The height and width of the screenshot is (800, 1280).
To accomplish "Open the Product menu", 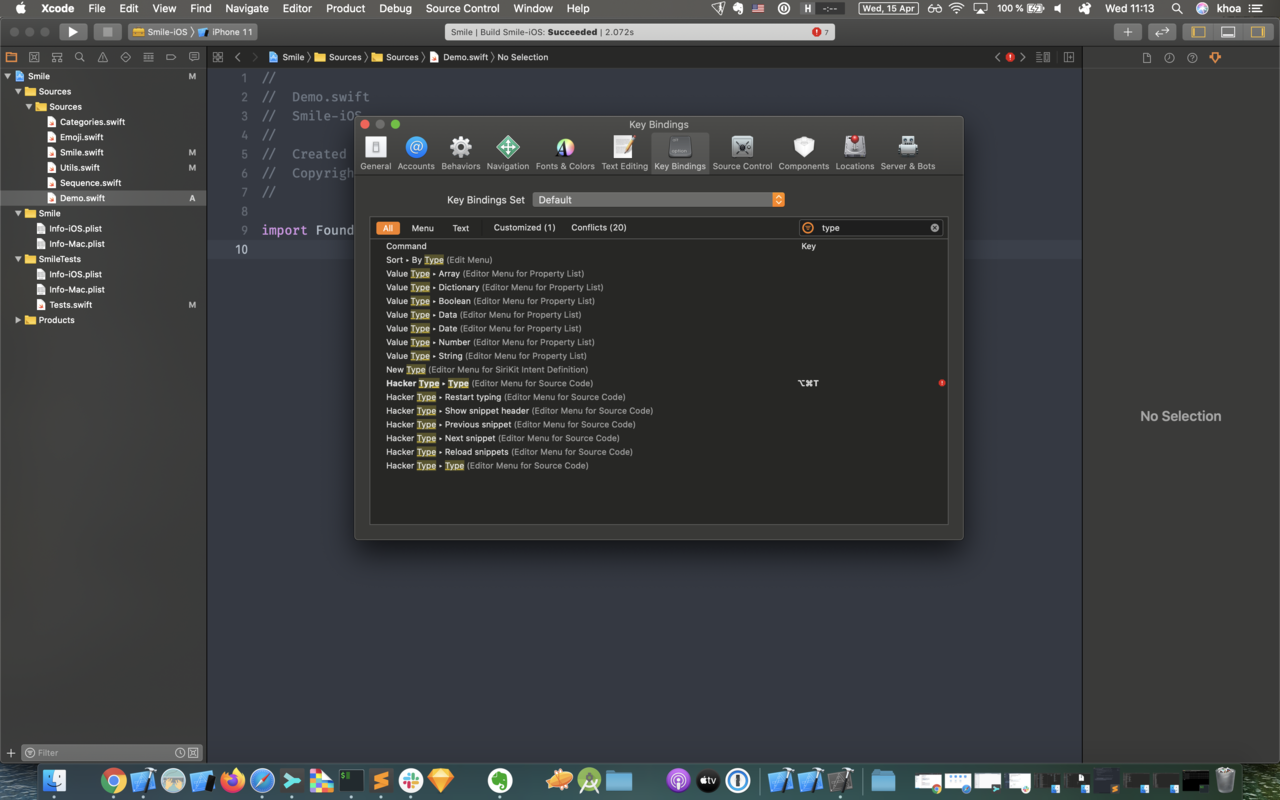I will (345, 8).
